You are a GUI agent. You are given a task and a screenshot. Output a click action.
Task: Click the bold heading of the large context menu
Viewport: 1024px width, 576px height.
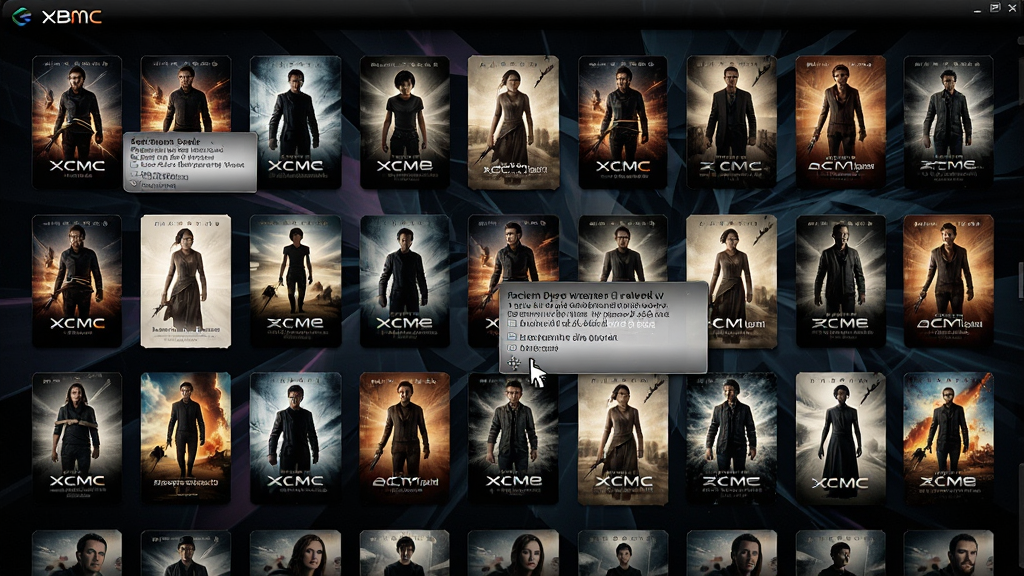tap(585, 296)
